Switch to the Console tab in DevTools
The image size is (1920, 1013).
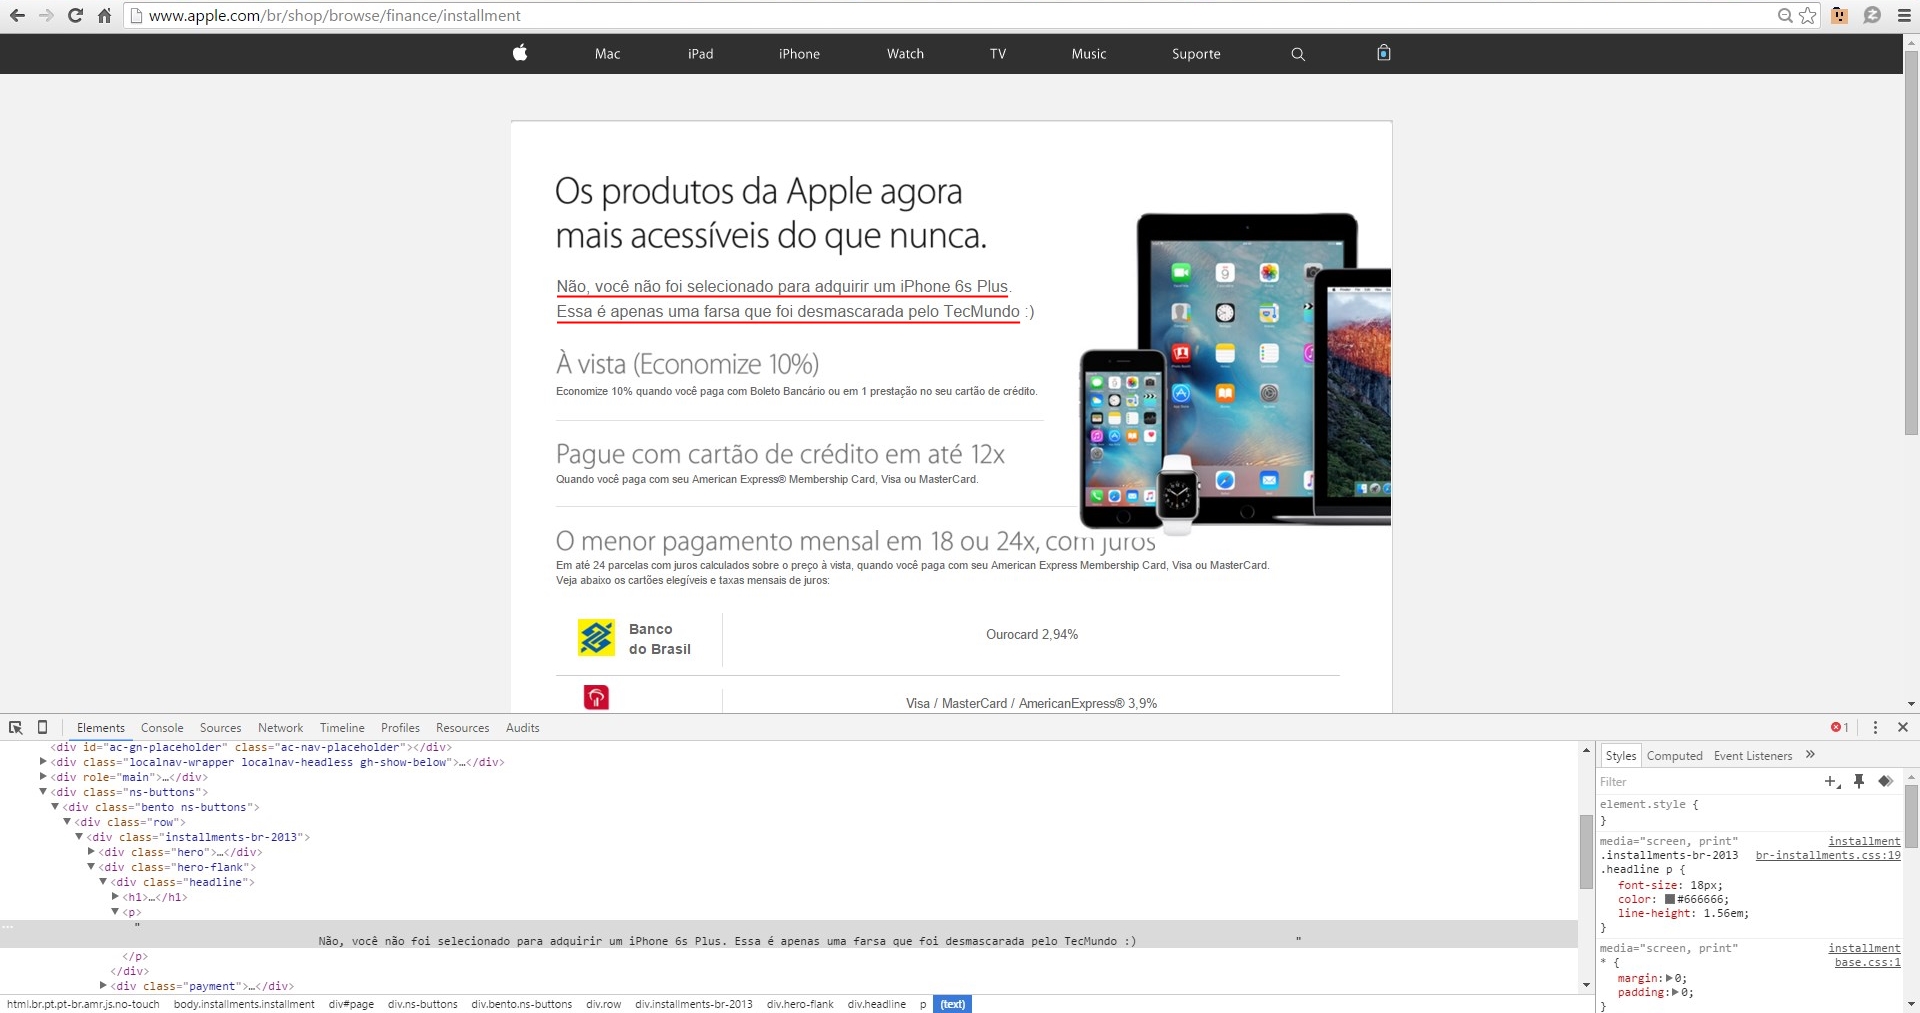pos(162,728)
